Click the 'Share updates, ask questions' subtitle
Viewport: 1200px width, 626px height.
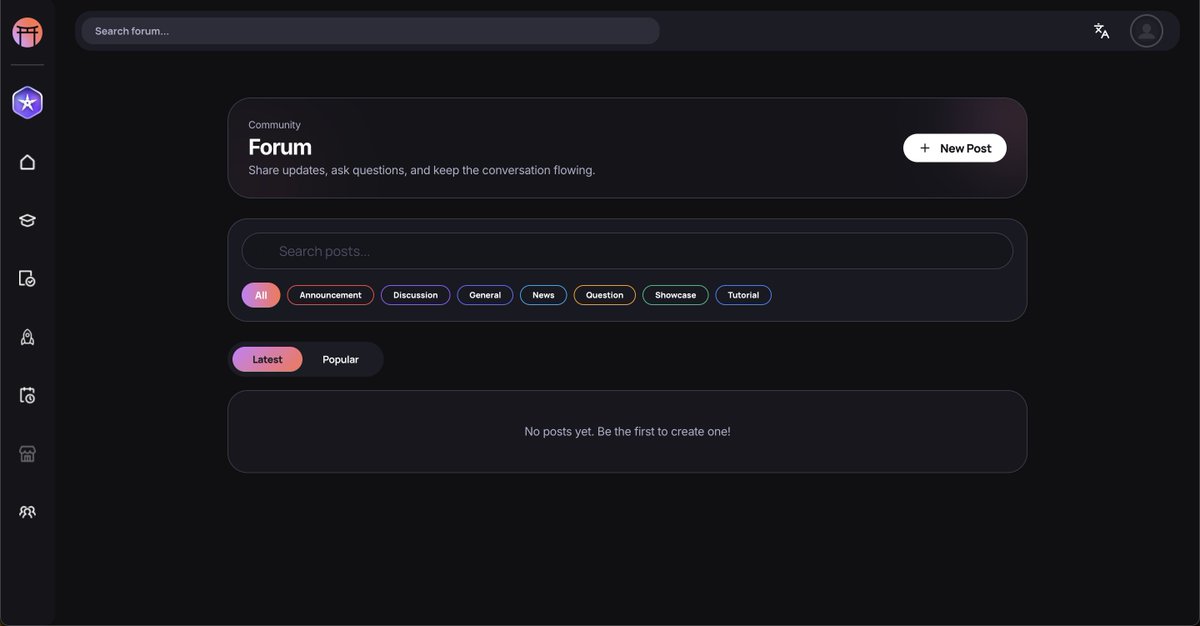(421, 170)
